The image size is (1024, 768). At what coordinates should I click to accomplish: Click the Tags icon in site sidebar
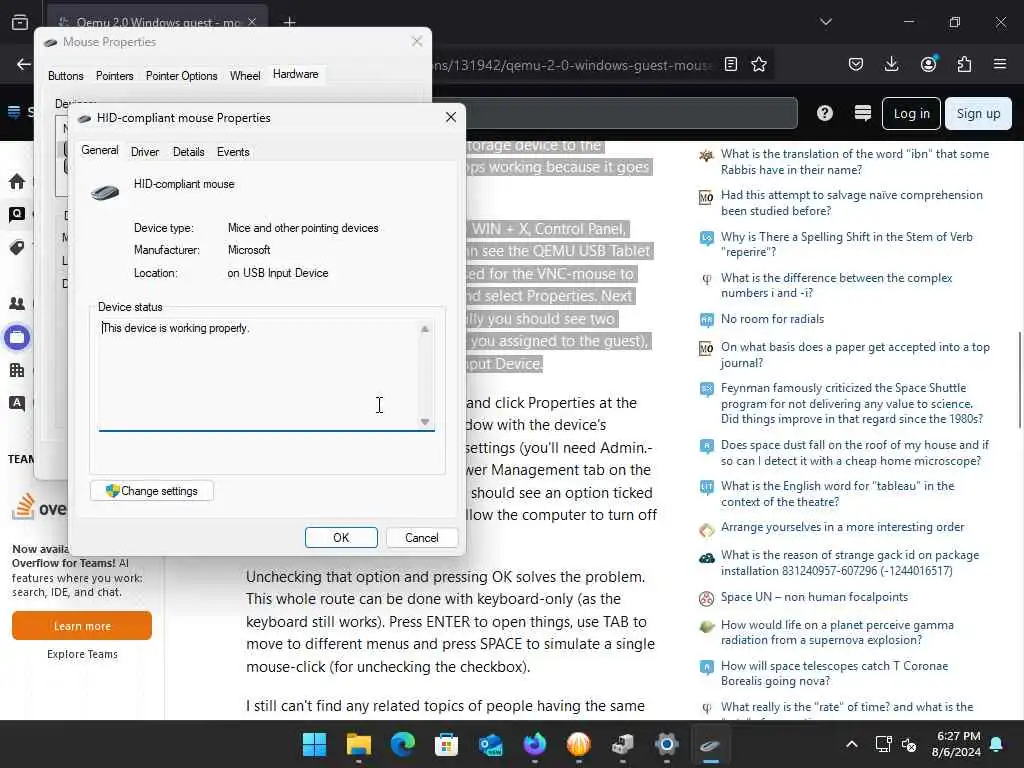click(17, 248)
